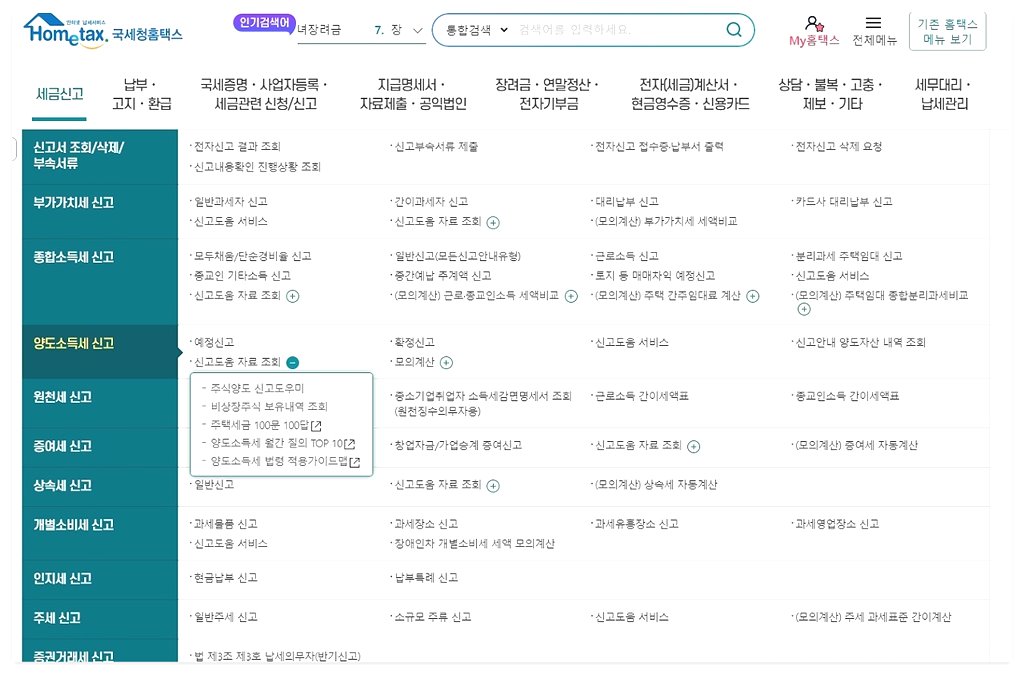
Task: Open 카드사 대리납부 신고 link
Action: click(x=843, y=201)
